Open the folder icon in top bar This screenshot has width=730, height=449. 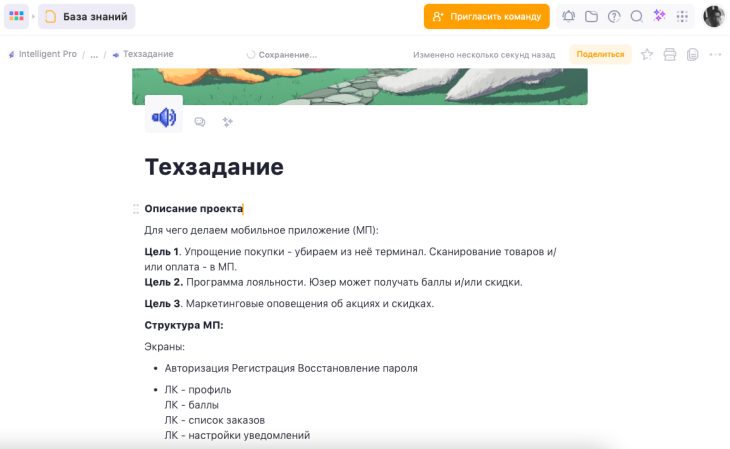tap(591, 16)
